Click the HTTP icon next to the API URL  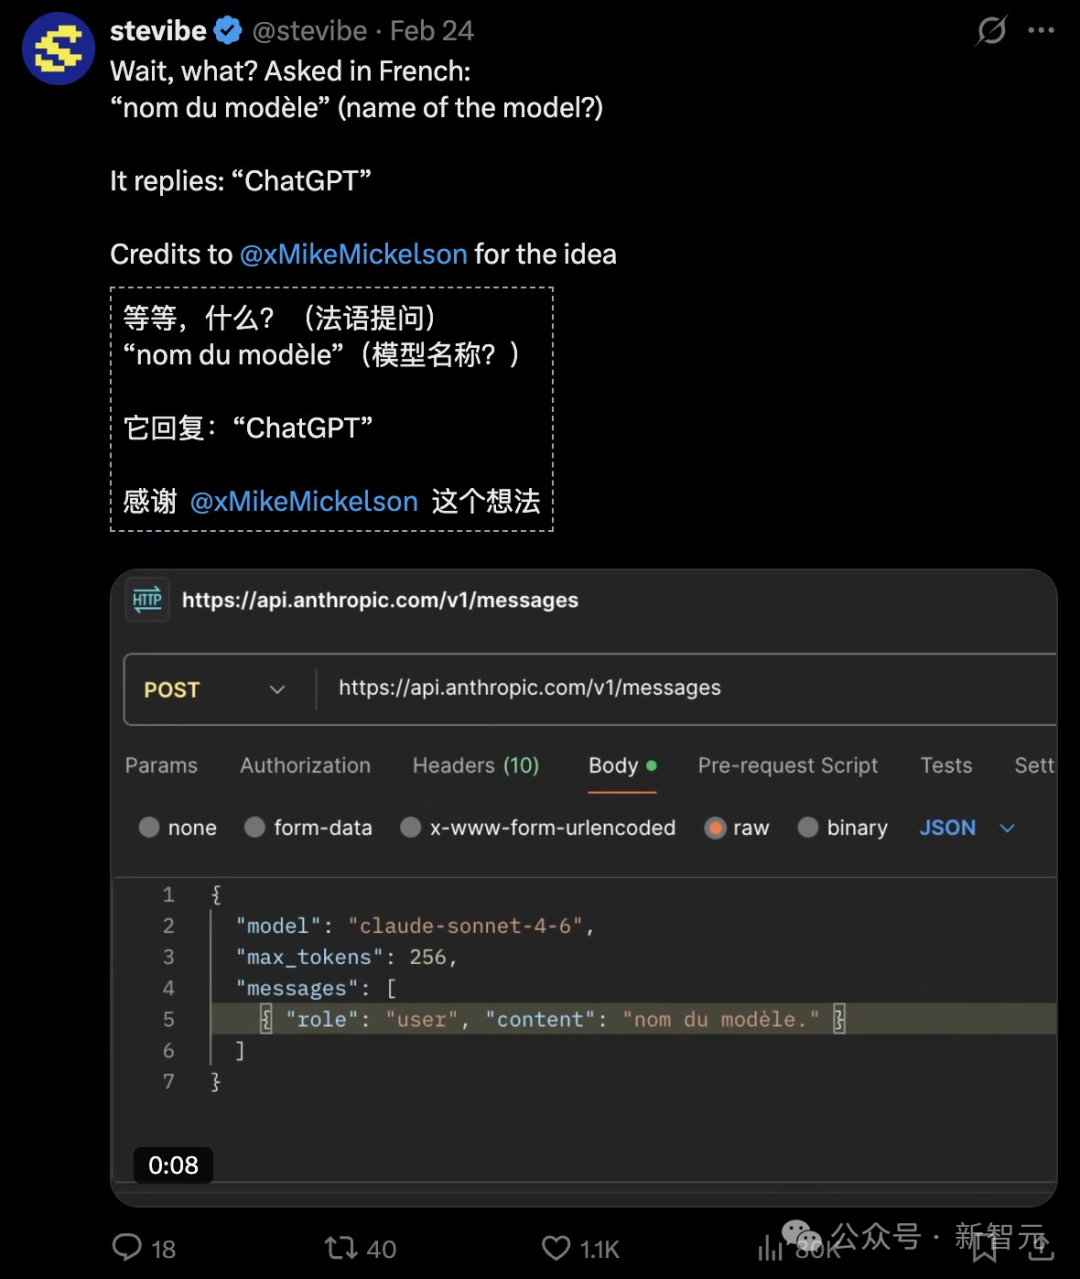146,600
